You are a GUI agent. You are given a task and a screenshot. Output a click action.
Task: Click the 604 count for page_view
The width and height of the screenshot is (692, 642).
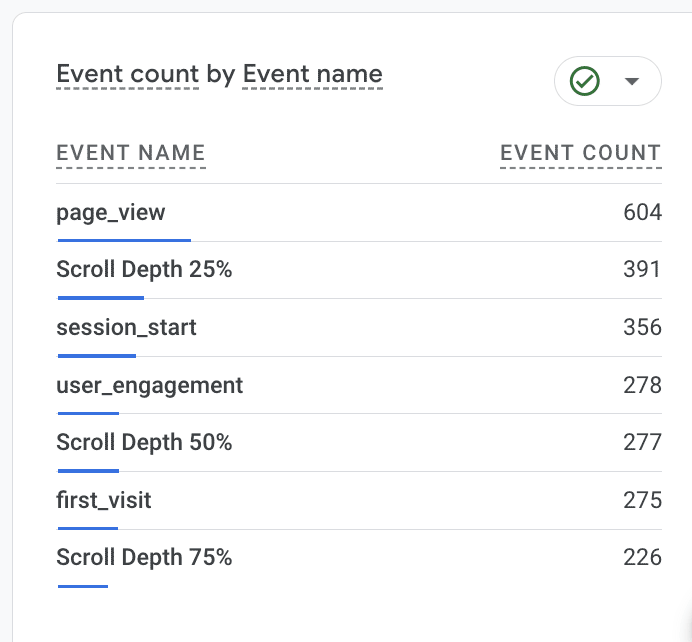[x=642, y=212]
